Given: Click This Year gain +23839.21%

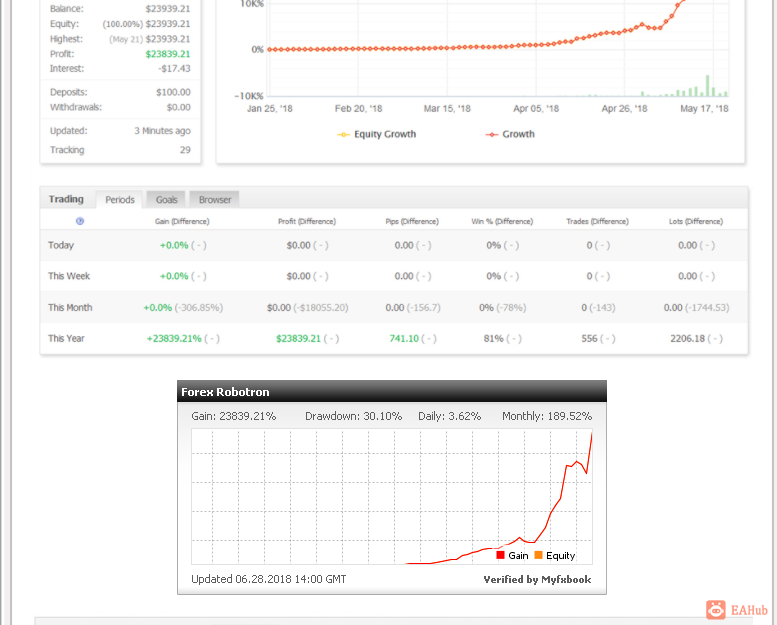Looking at the screenshot, I should [x=174, y=339].
